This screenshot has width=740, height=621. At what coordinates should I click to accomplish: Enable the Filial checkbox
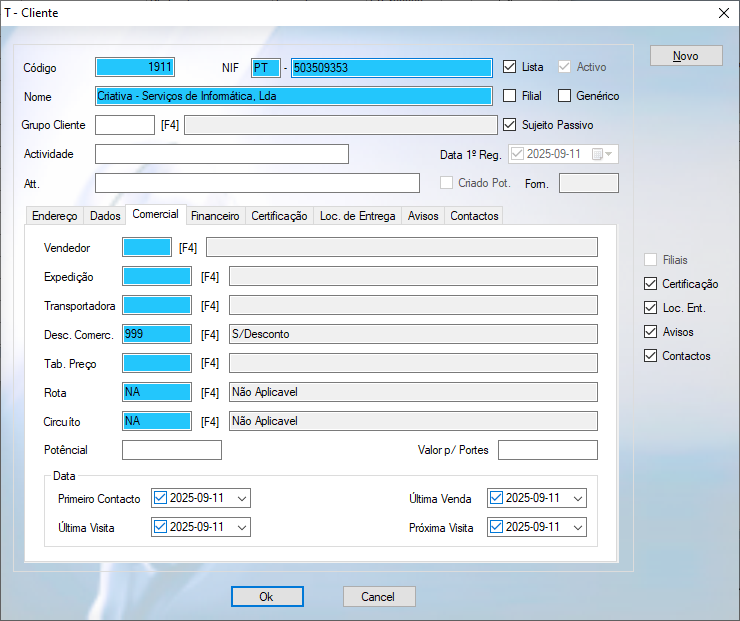tap(509, 96)
